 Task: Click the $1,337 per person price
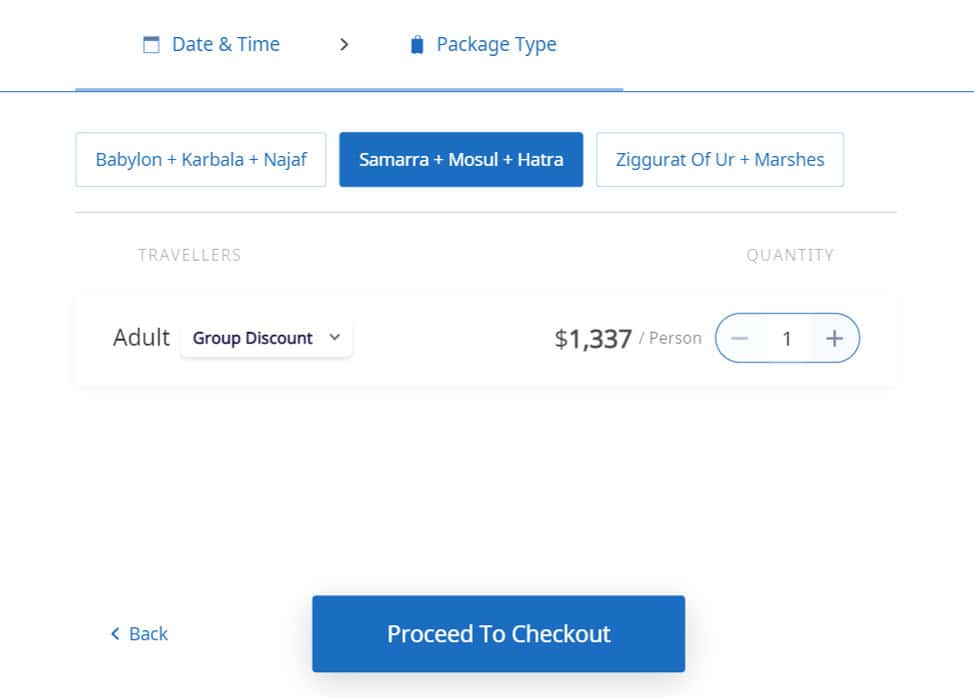click(593, 339)
